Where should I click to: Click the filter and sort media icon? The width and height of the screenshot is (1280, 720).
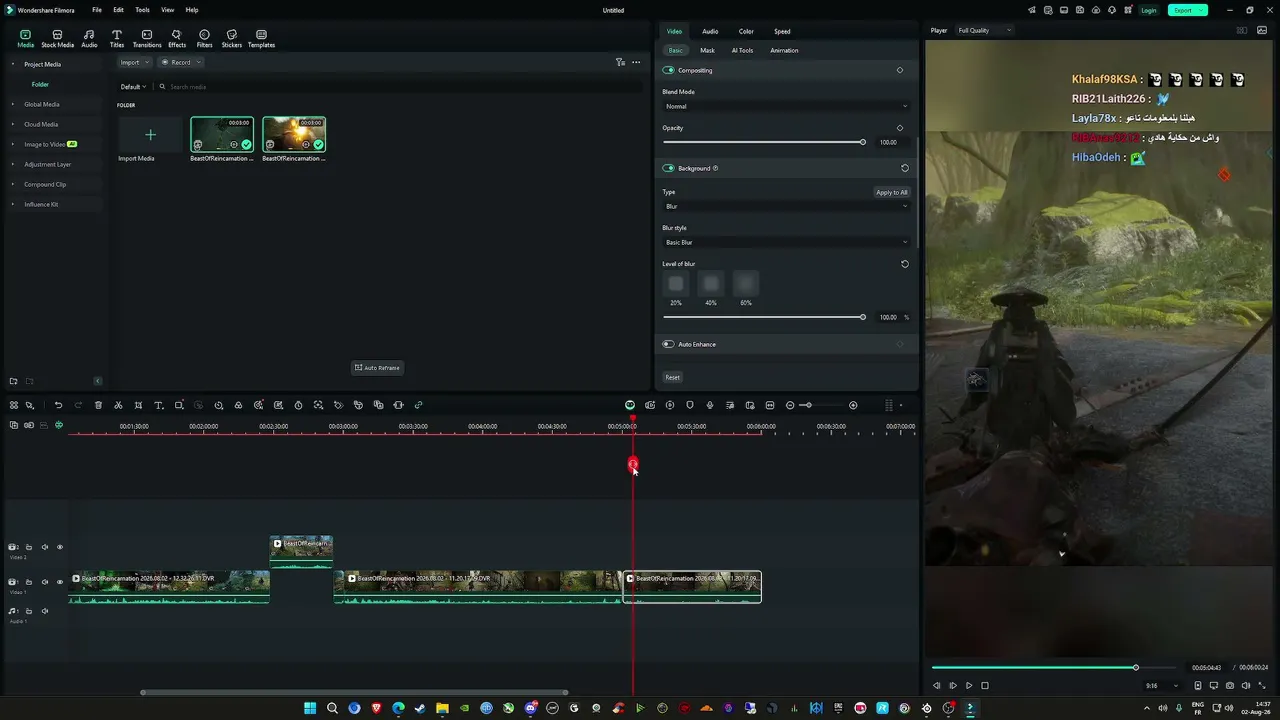point(620,62)
